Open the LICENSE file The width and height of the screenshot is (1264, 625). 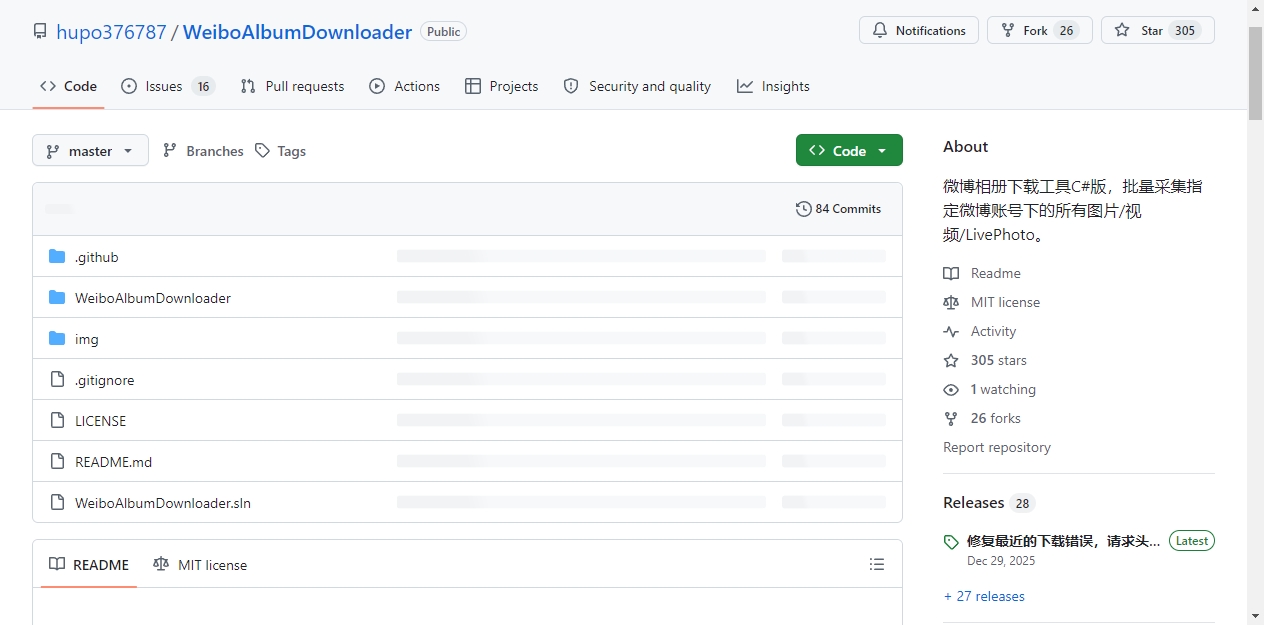pyautogui.click(x=100, y=421)
